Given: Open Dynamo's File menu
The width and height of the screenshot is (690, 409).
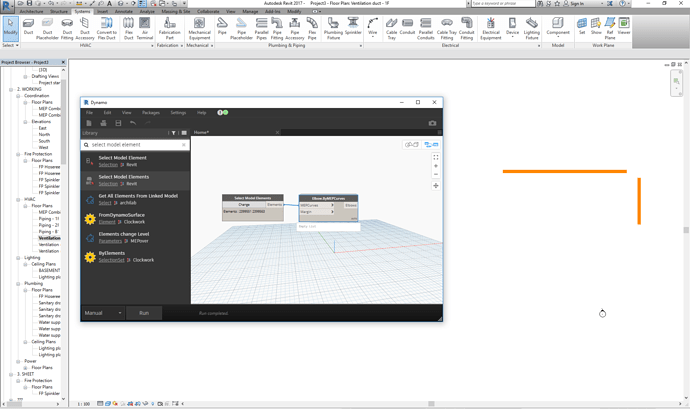Looking at the screenshot, I should pos(89,113).
